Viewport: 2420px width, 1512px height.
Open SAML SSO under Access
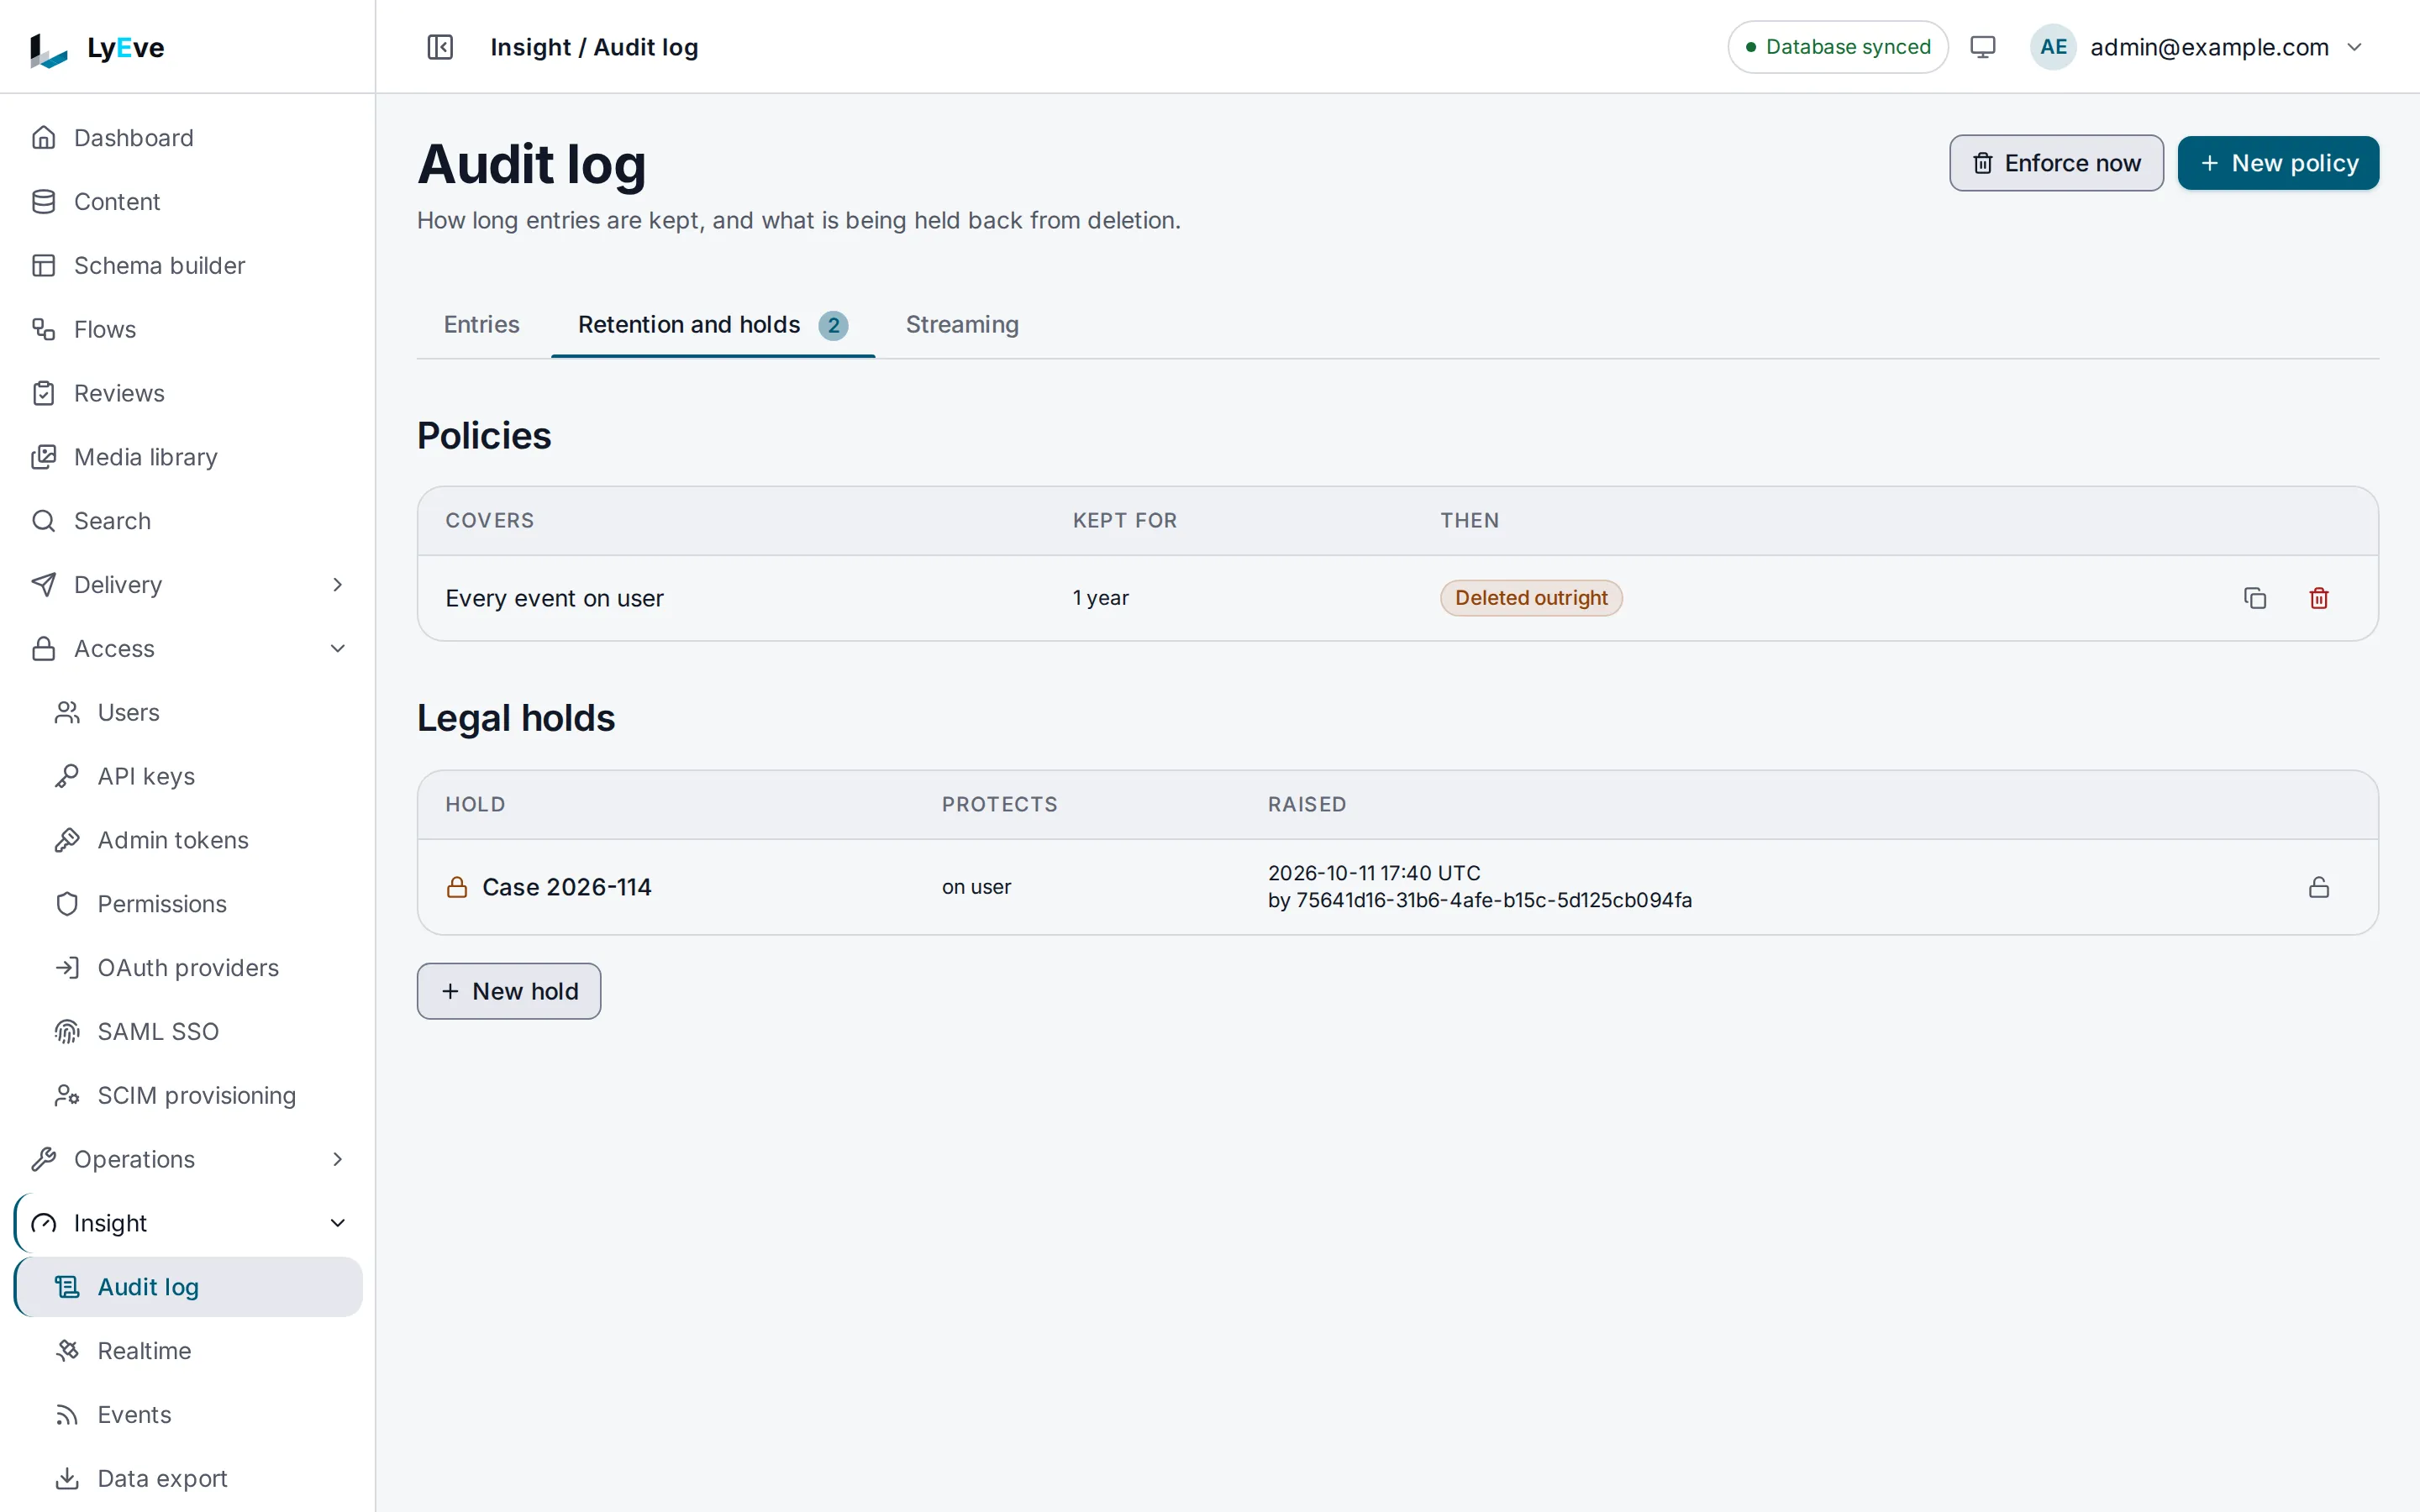coord(188,1032)
